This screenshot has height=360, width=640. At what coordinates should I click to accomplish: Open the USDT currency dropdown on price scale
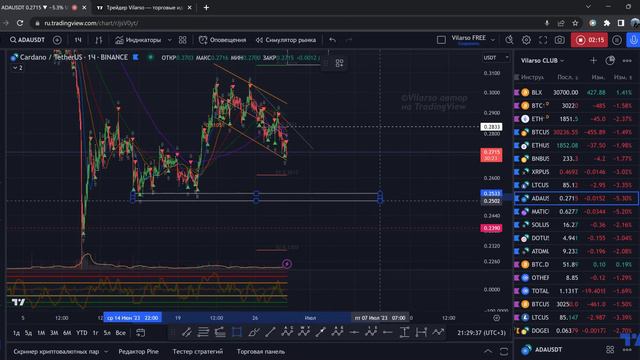coord(496,58)
